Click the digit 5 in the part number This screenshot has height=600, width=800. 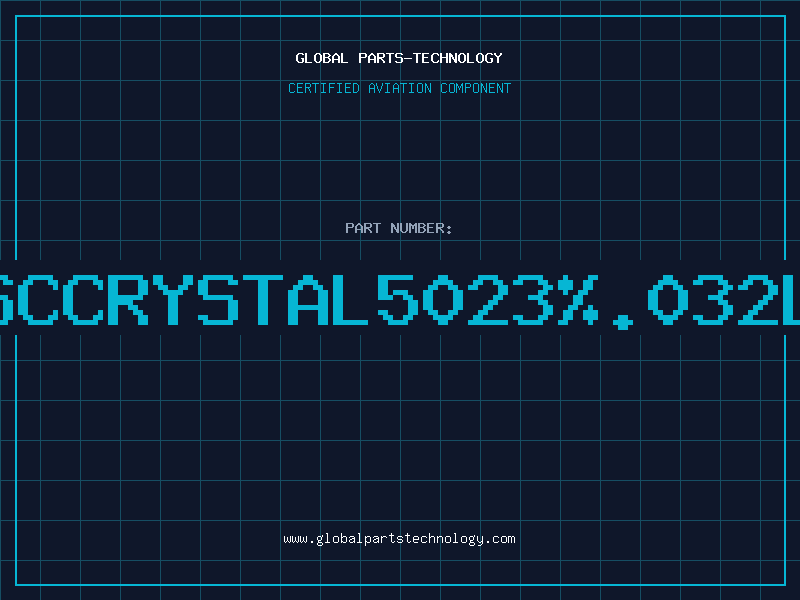[398, 298]
